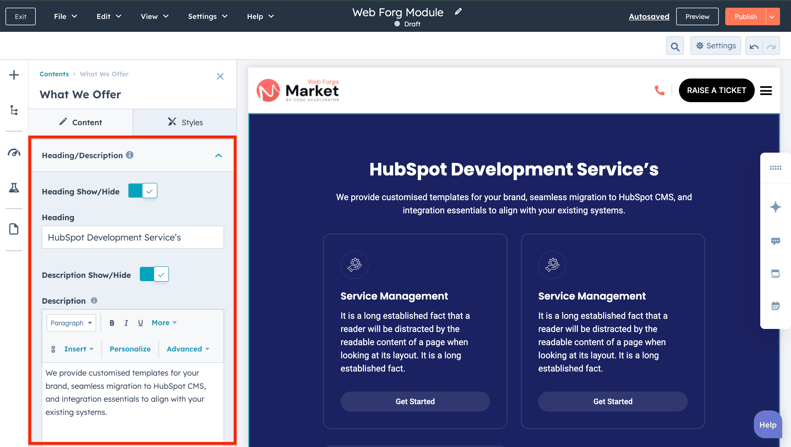Click the Contents breadcrumb link
The height and width of the screenshot is (447, 791).
(54, 74)
